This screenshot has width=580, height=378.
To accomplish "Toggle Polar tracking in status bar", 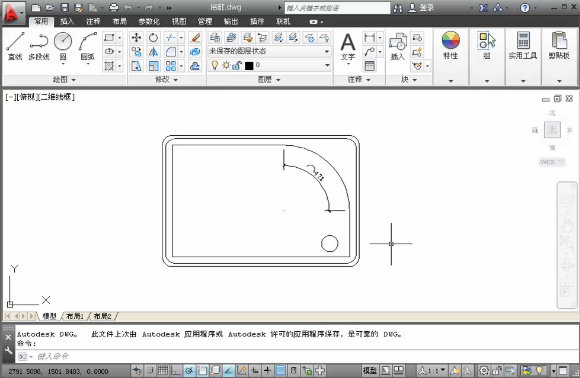I will pyautogui.click(x=189, y=370).
